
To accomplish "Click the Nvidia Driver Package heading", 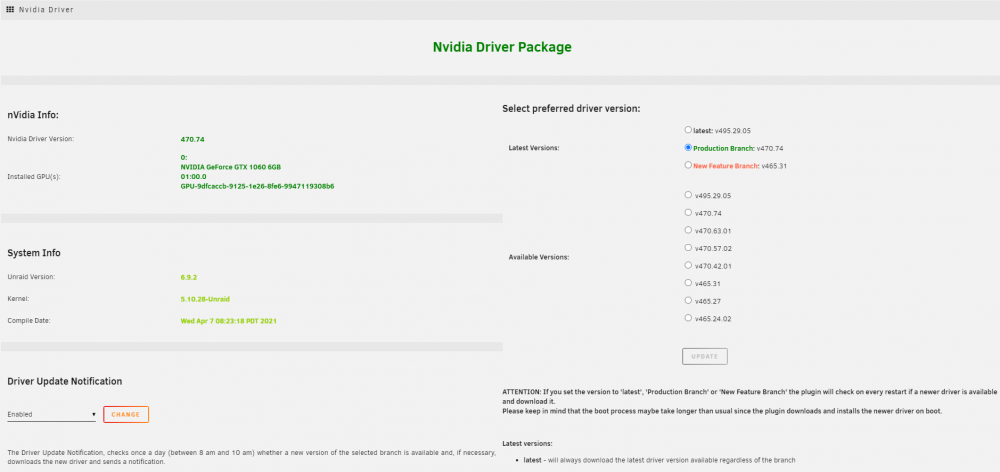I will pyautogui.click(x=503, y=47).
